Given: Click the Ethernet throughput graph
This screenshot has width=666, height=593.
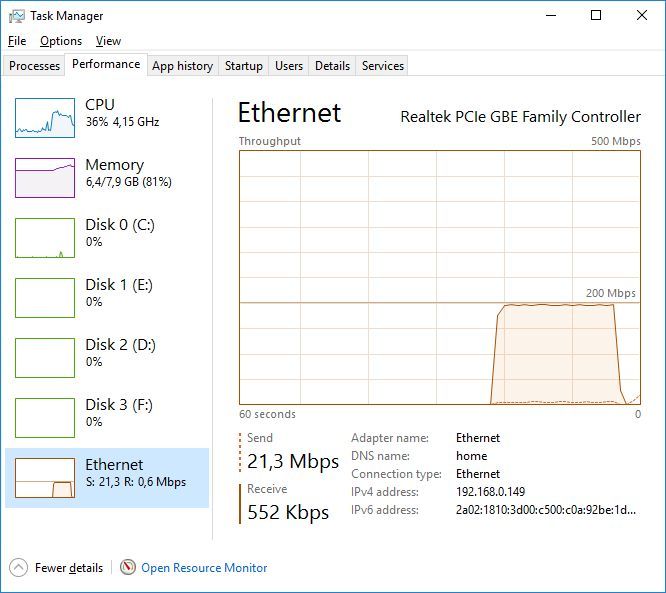Looking at the screenshot, I should coord(440,277).
